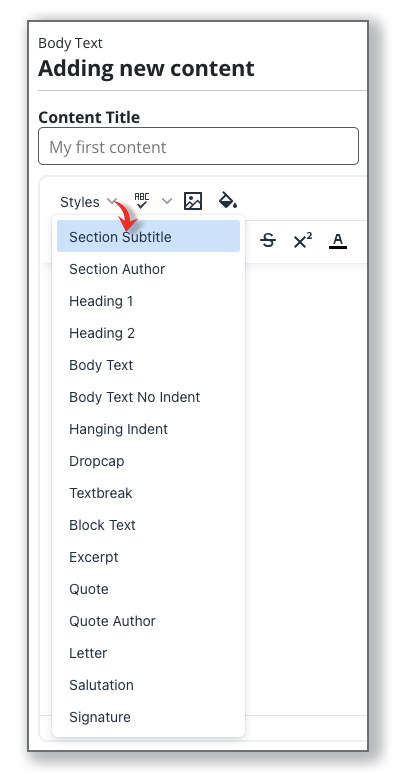The image size is (396, 774).
Task: Choose Quote style from list
Action: click(x=148, y=589)
